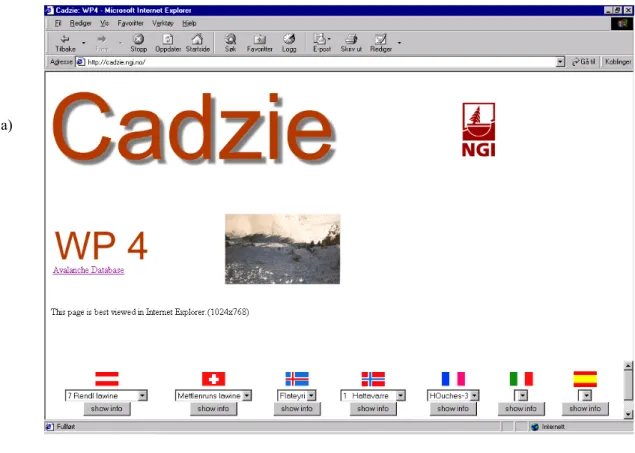Open the Verktøy menu
Screen dimensions: 635x453
pyautogui.click(x=163, y=23)
